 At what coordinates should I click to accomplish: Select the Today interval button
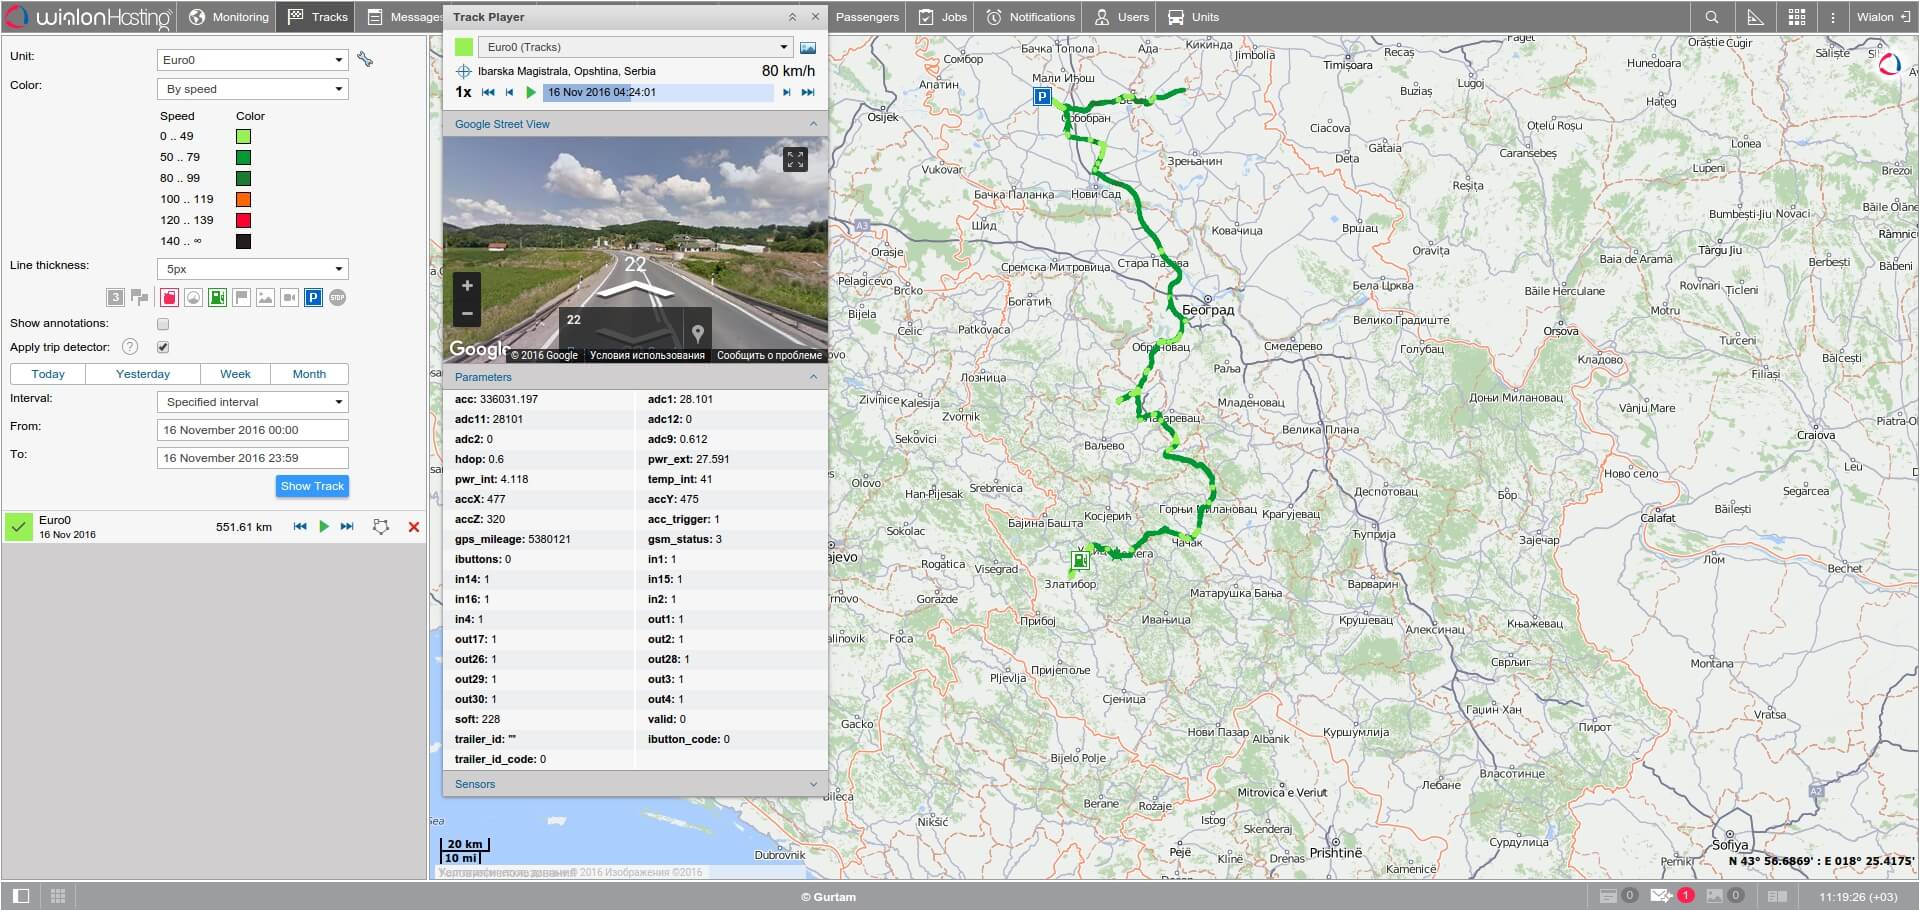(x=48, y=374)
